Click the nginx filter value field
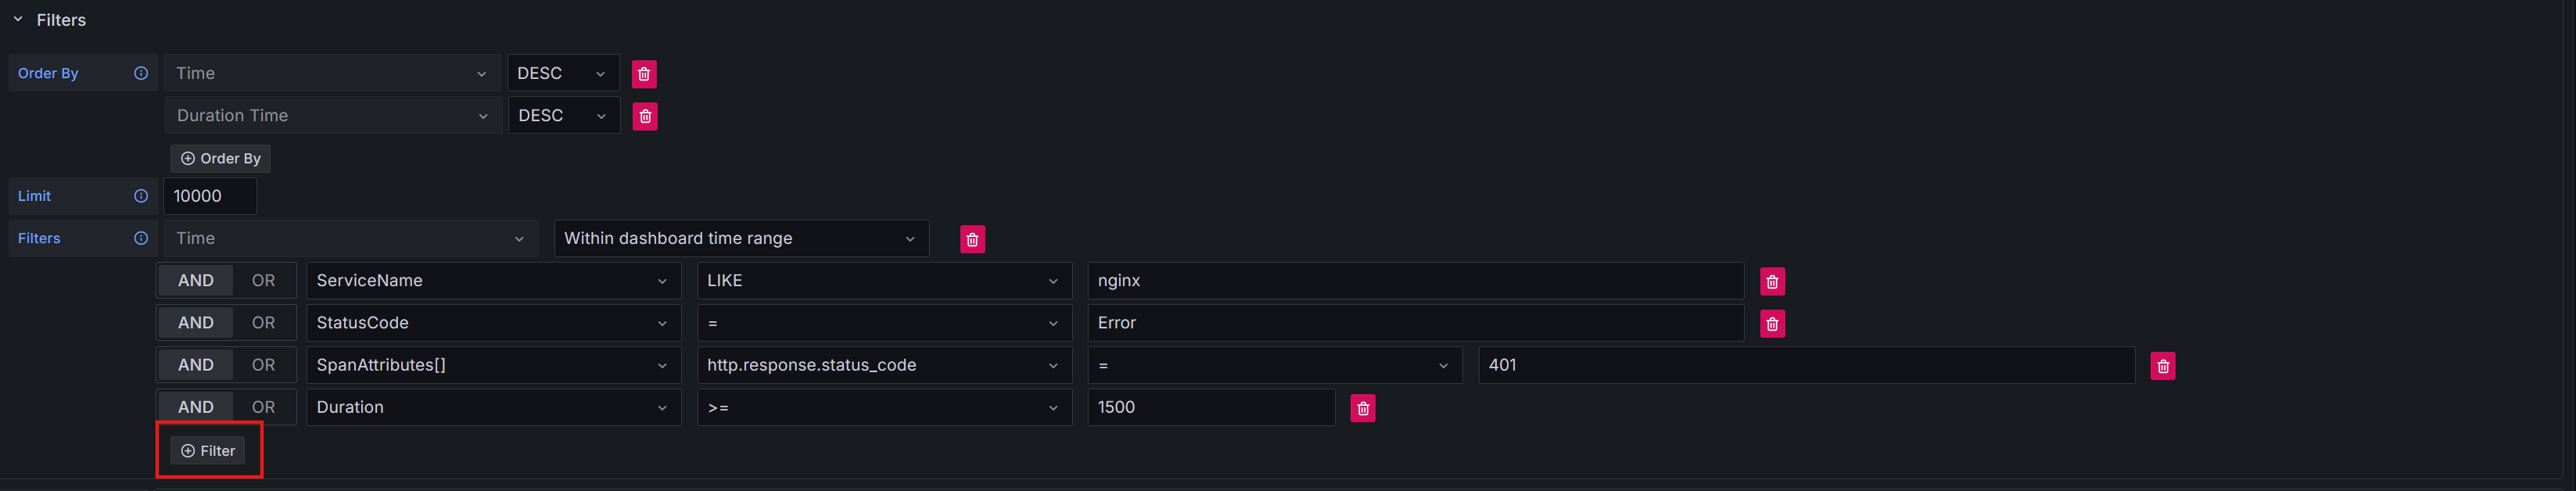Viewport: 2576px width, 491px height. click(x=1414, y=281)
